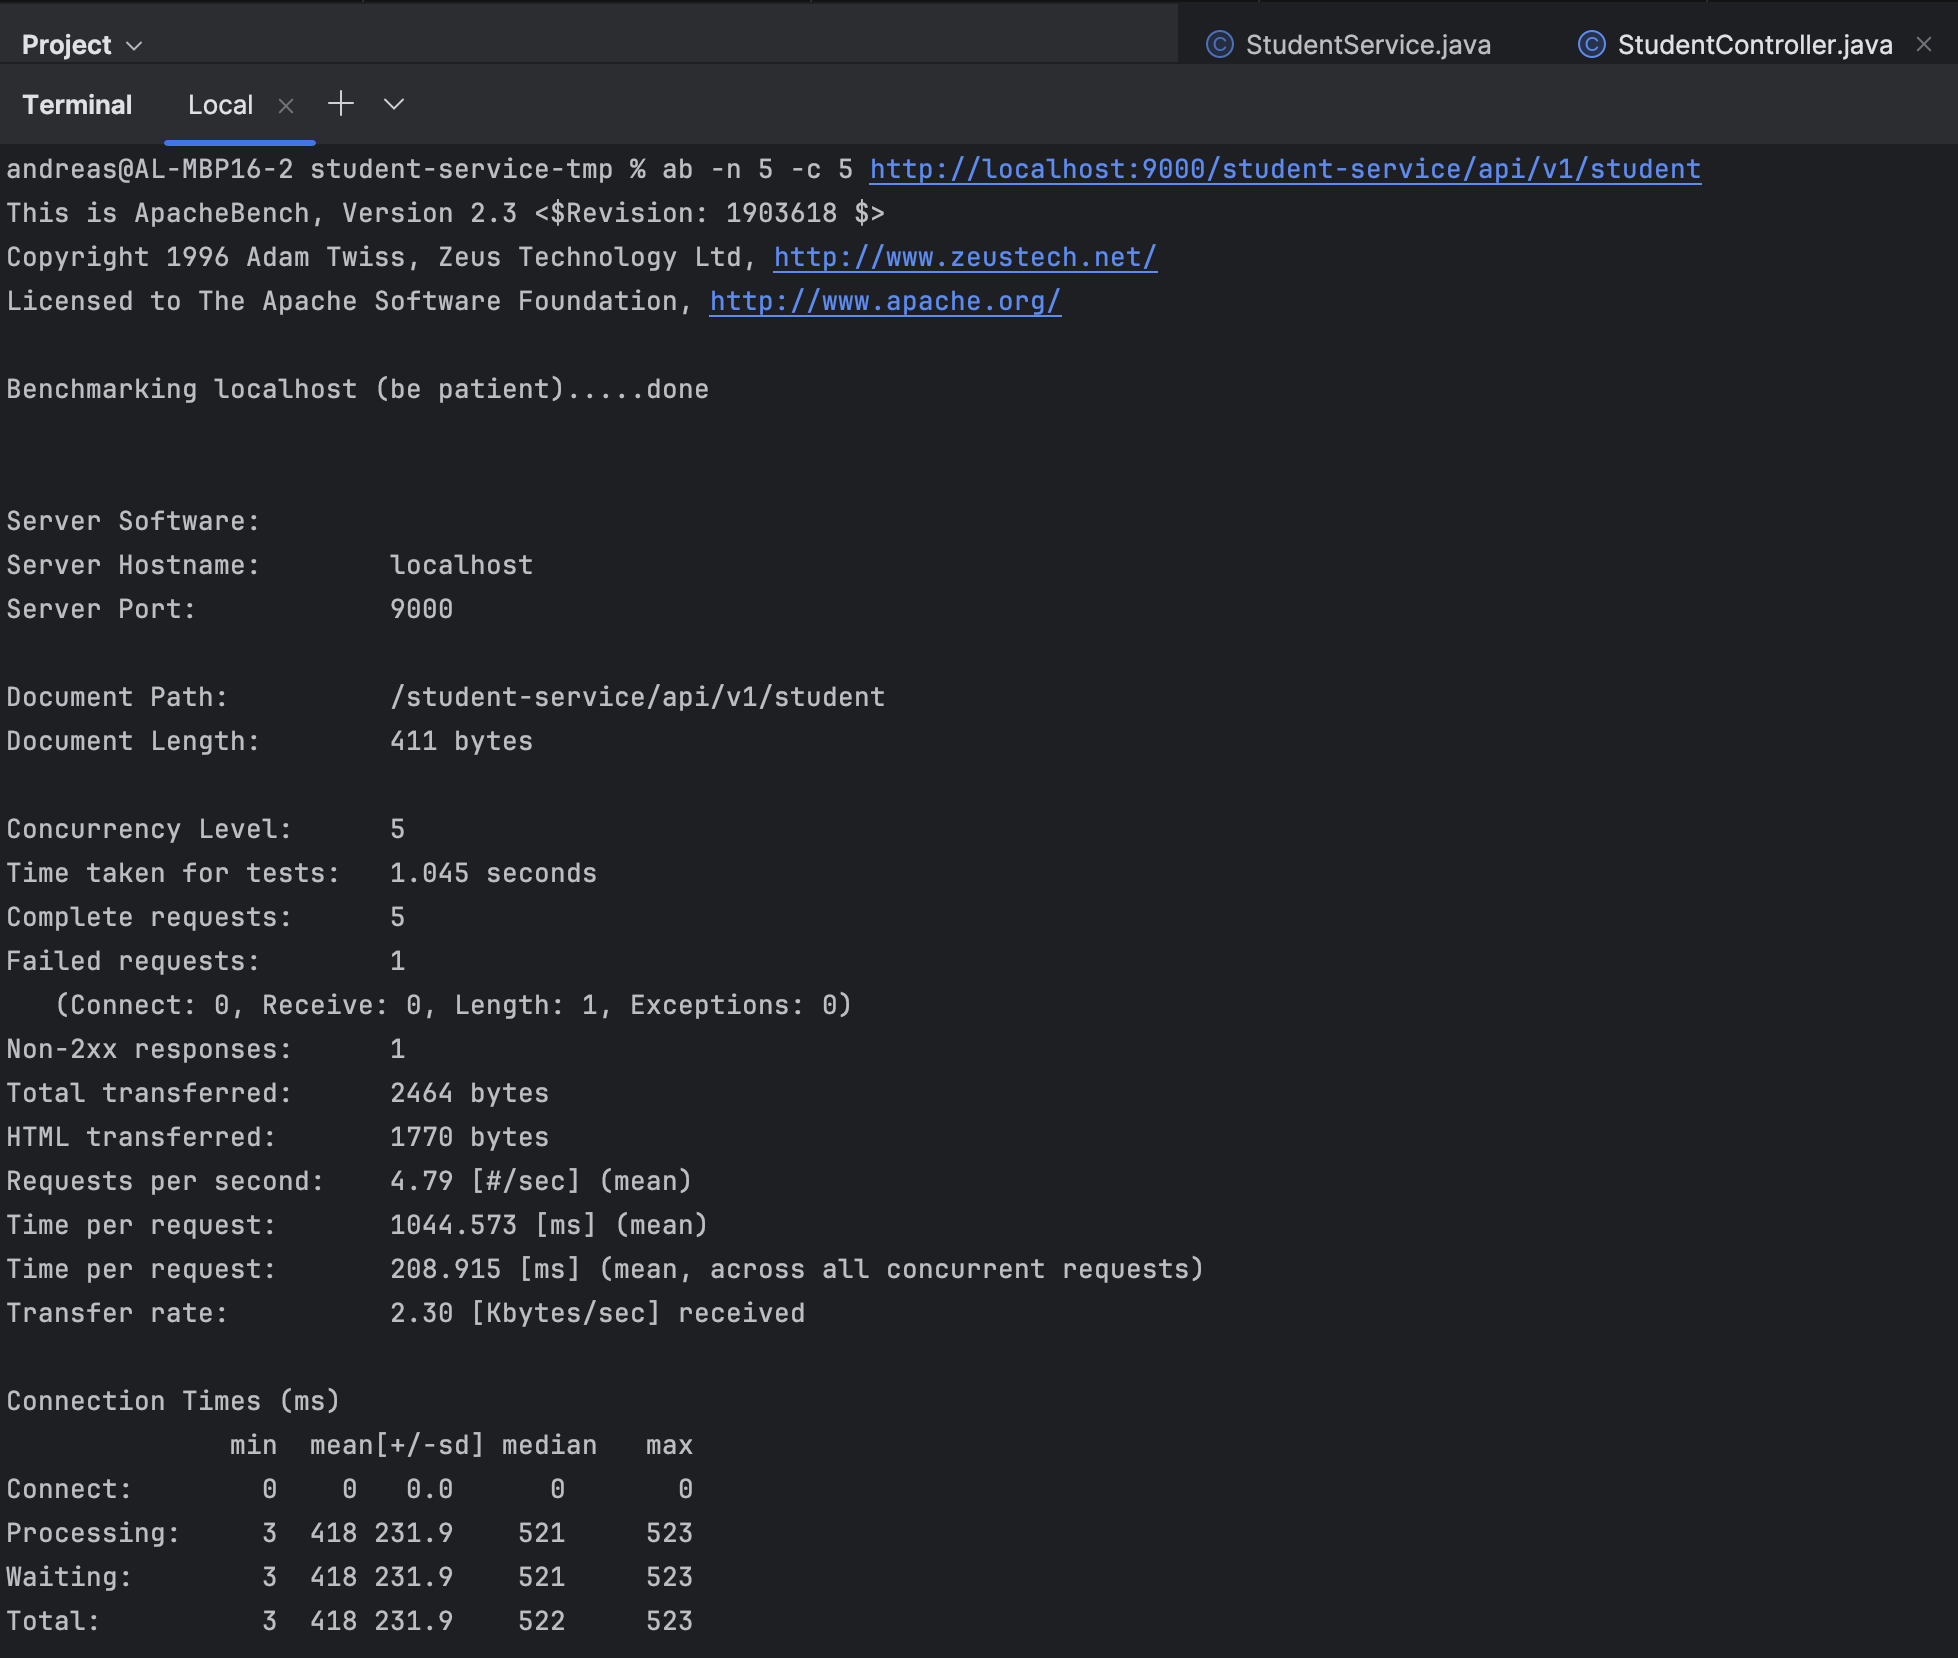This screenshot has width=1958, height=1658.
Task: Open the www.apache.org link
Action: (884, 301)
